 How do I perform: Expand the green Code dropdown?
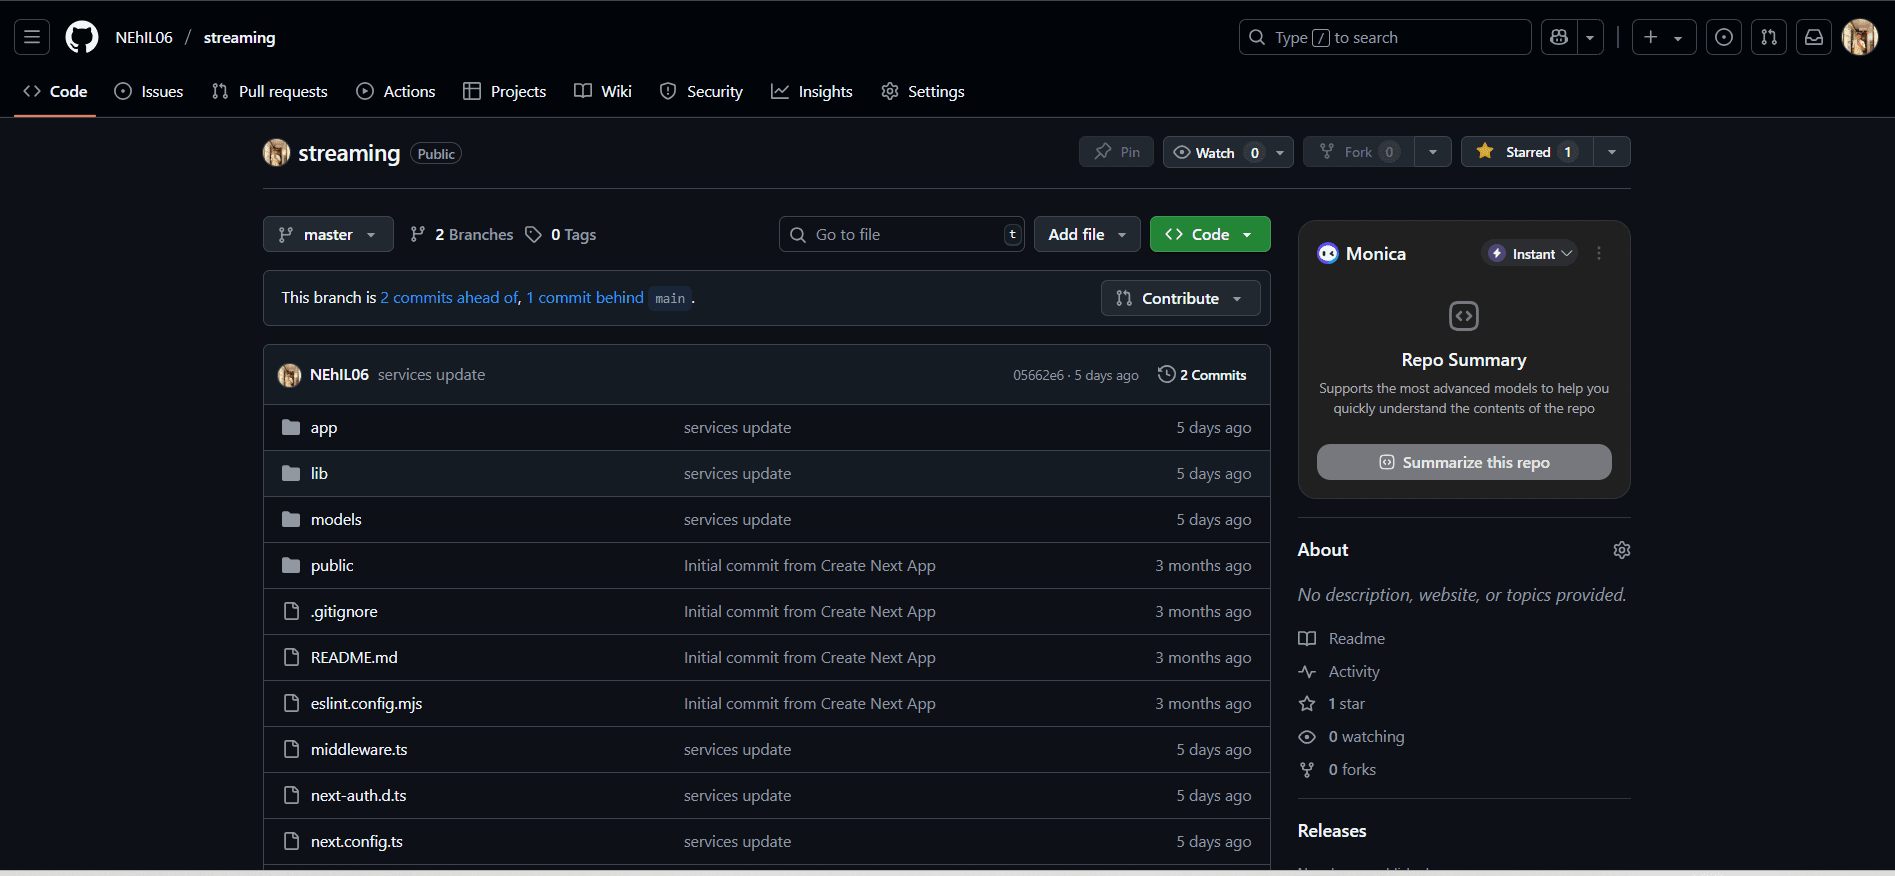click(1210, 234)
